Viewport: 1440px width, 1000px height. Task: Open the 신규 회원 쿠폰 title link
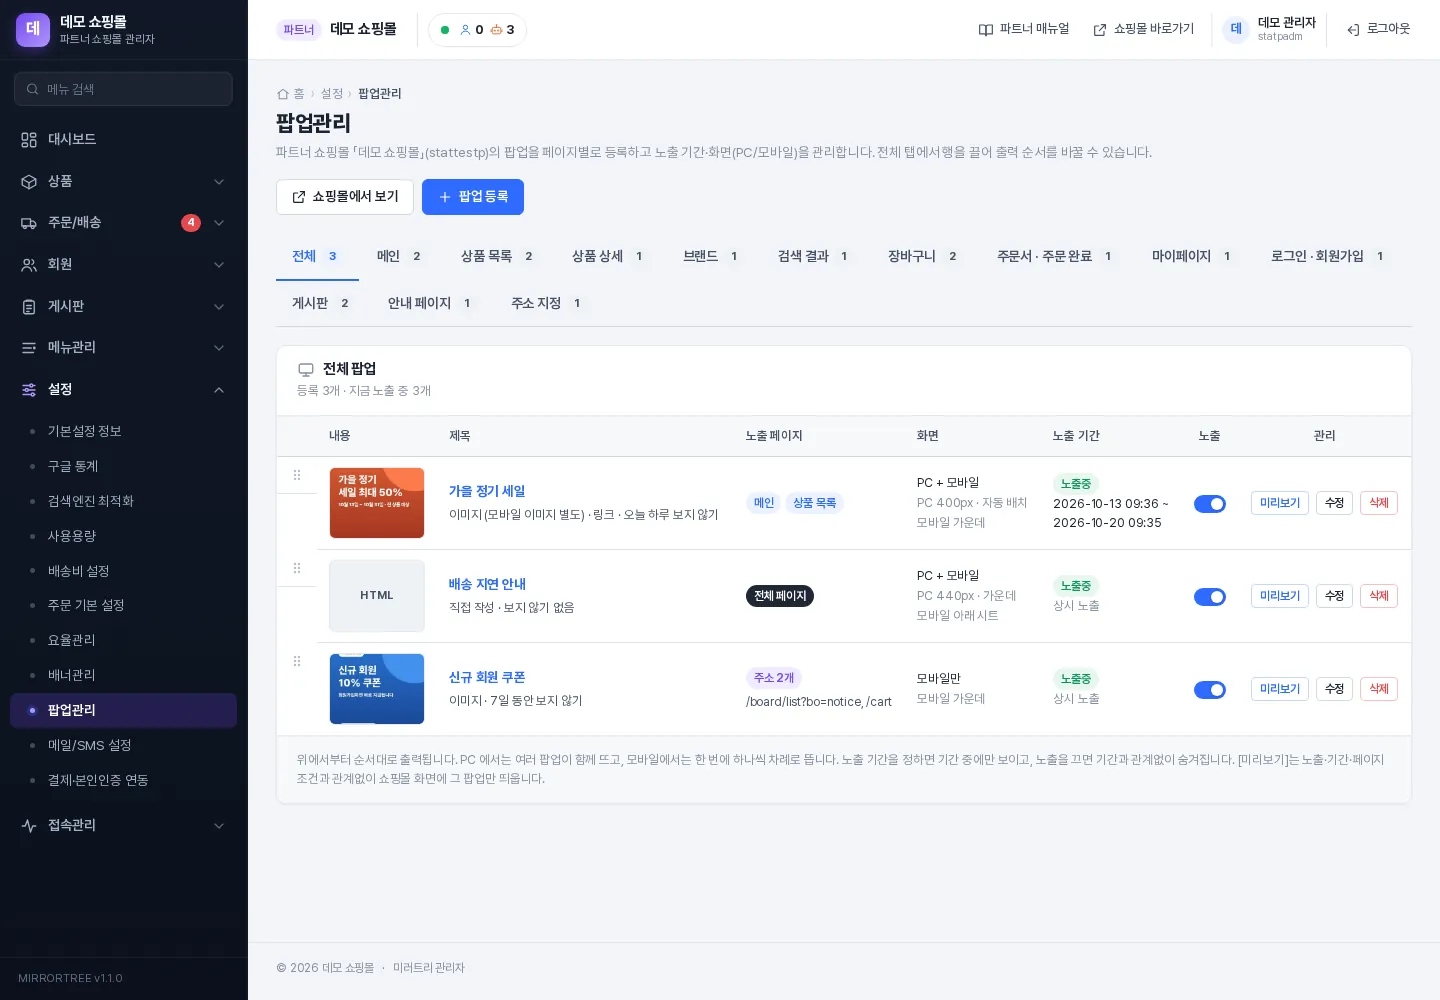487,678
